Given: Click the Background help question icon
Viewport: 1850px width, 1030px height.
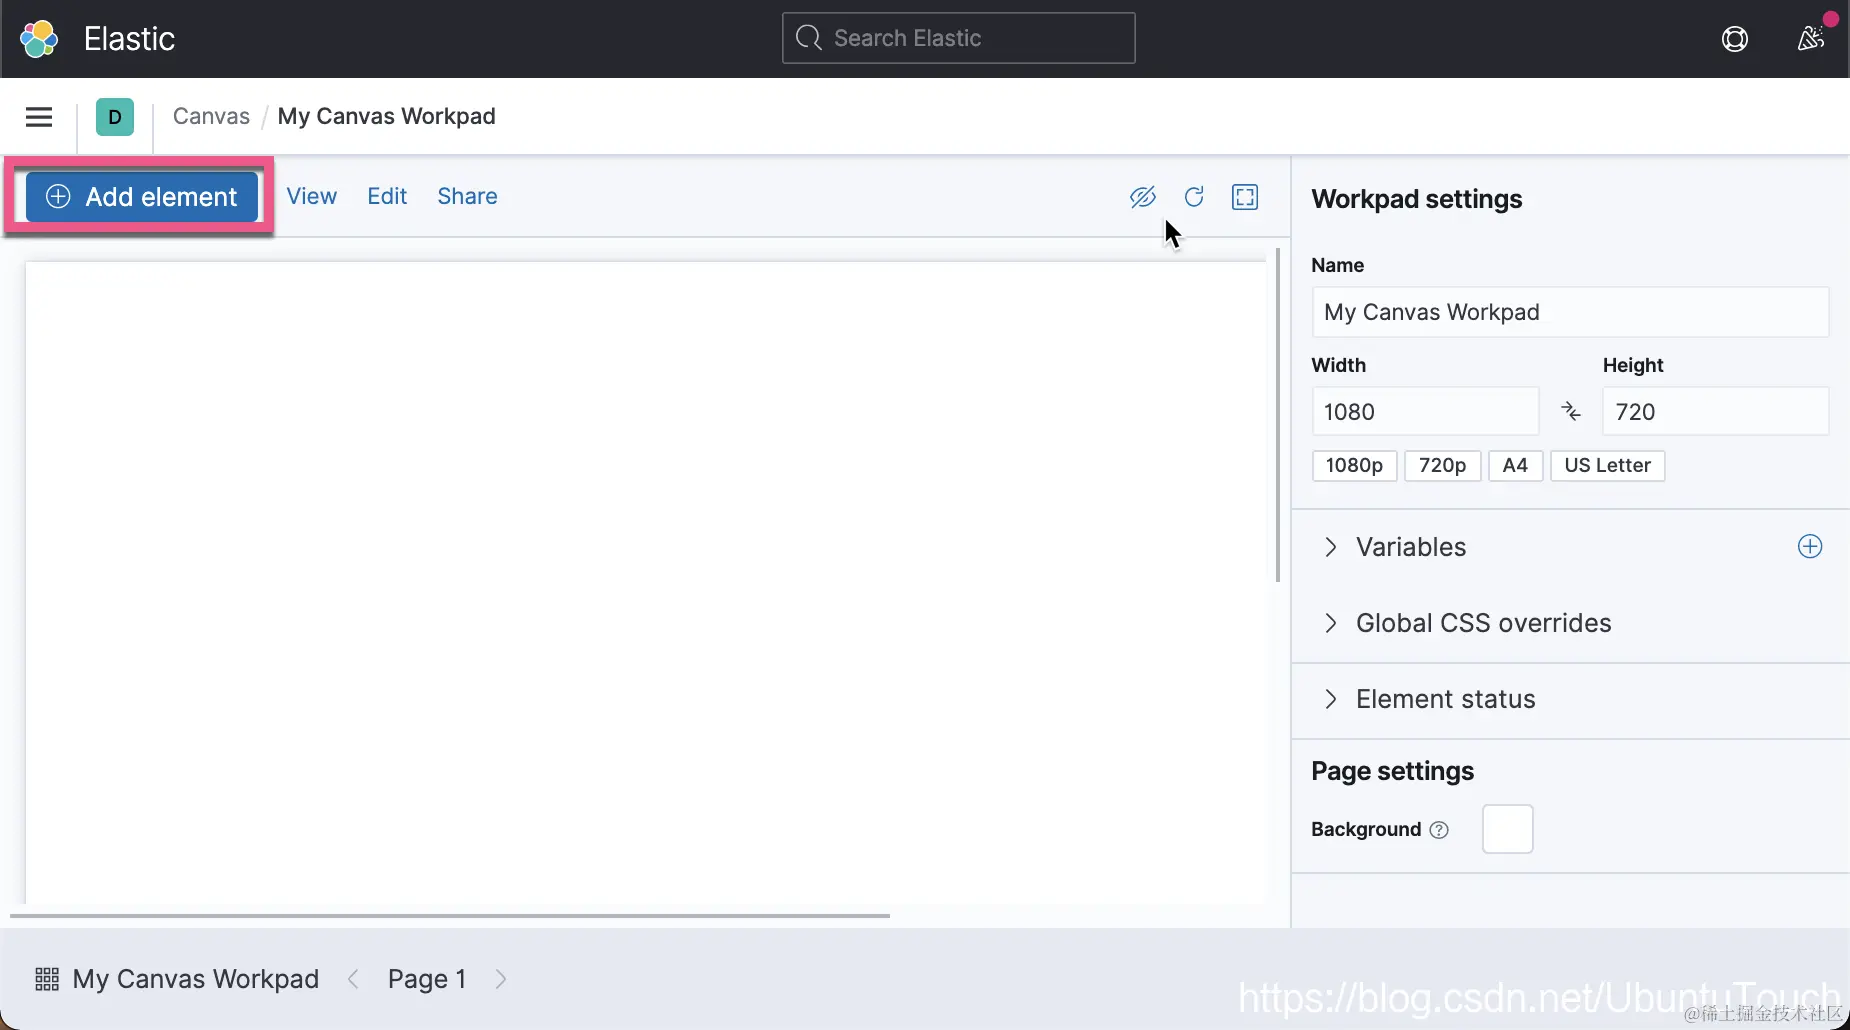Looking at the screenshot, I should 1439,830.
